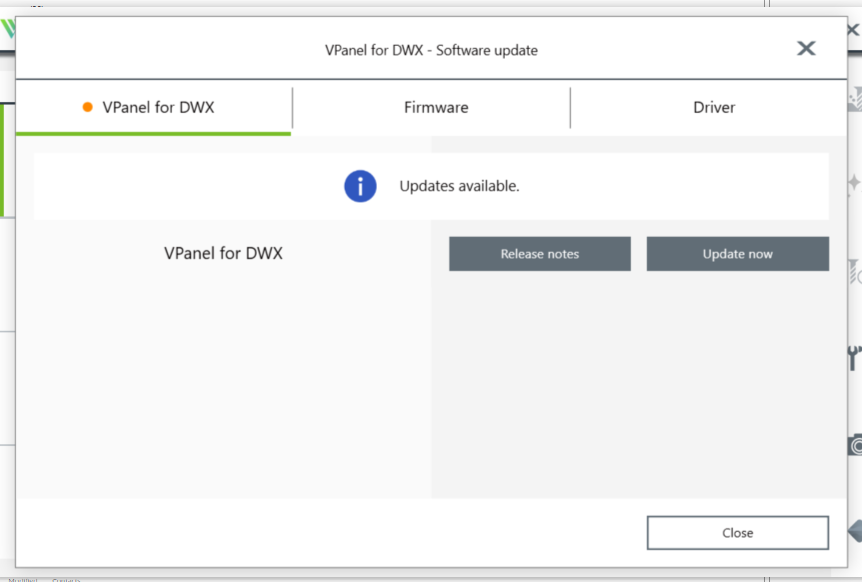Click the orange update indicator dot
Image resolution: width=862 pixels, height=582 pixels.
pyautogui.click(x=87, y=107)
